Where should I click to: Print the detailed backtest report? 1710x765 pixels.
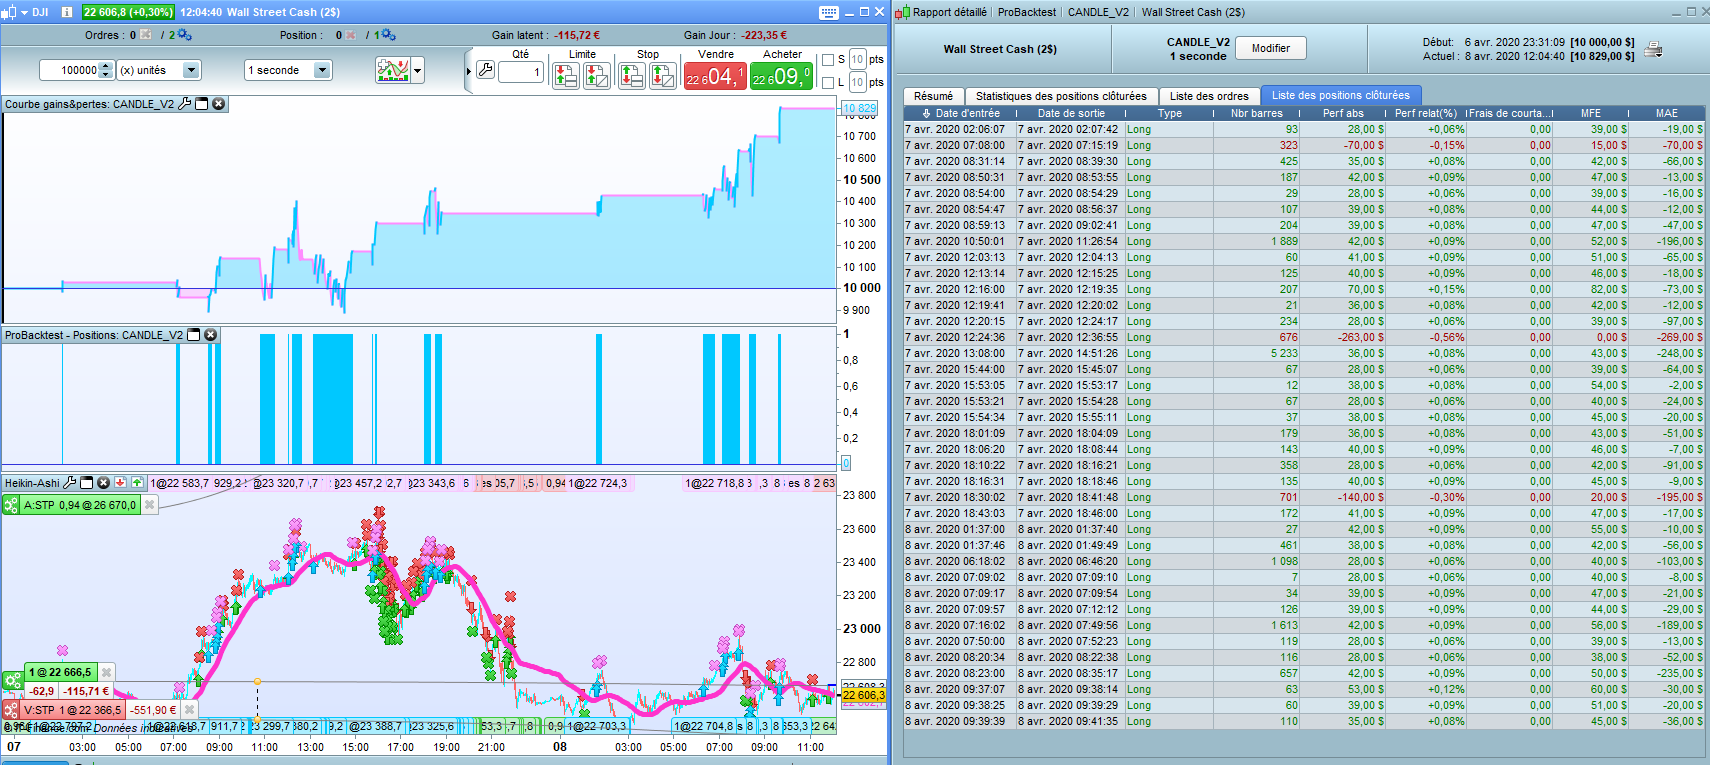(1654, 49)
